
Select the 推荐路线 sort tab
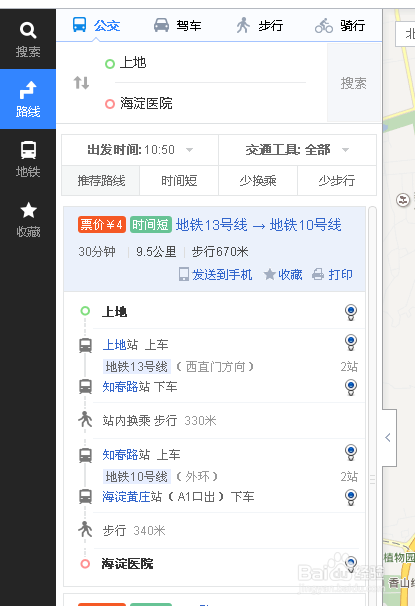[101, 180]
